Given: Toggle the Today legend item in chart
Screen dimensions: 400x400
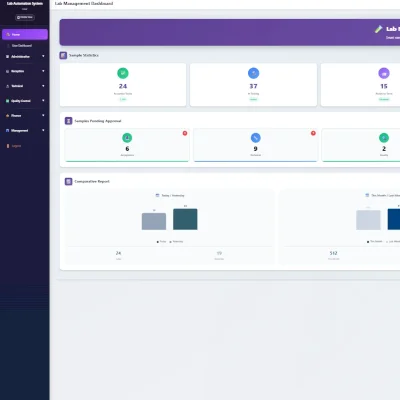Looking at the screenshot, I should (161, 242).
